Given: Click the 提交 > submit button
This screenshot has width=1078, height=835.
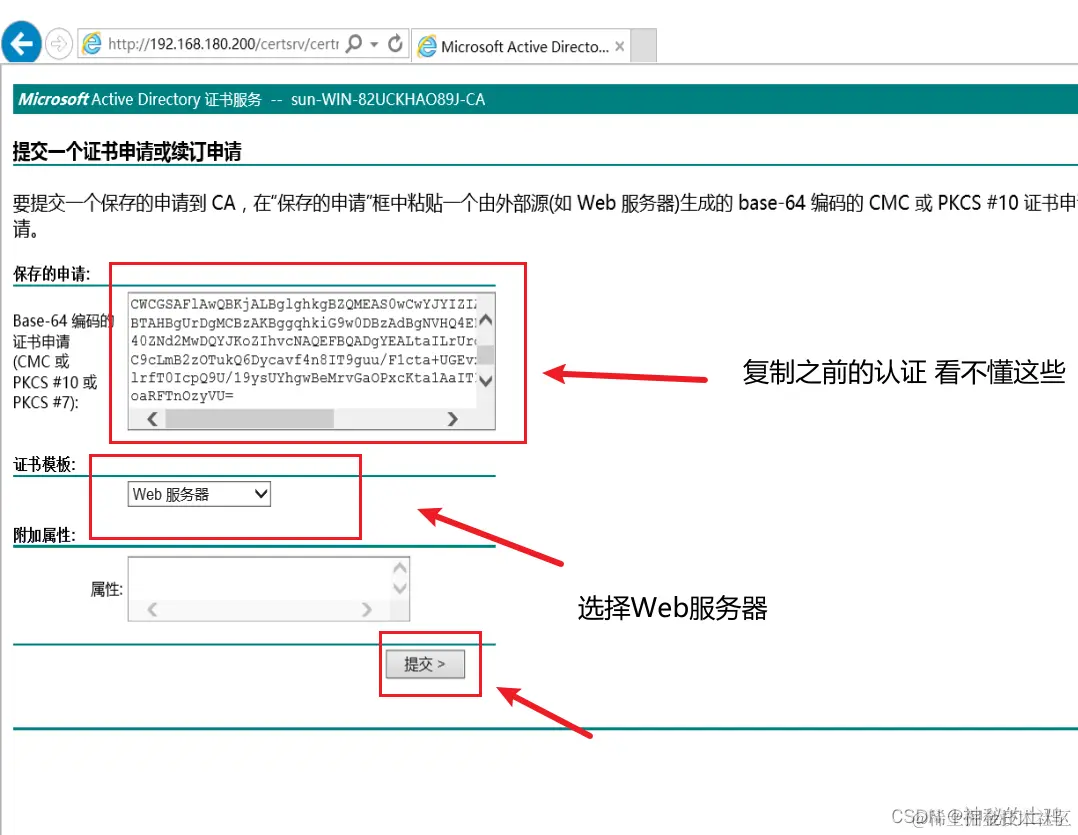Looking at the screenshot, I should [425, 664].
